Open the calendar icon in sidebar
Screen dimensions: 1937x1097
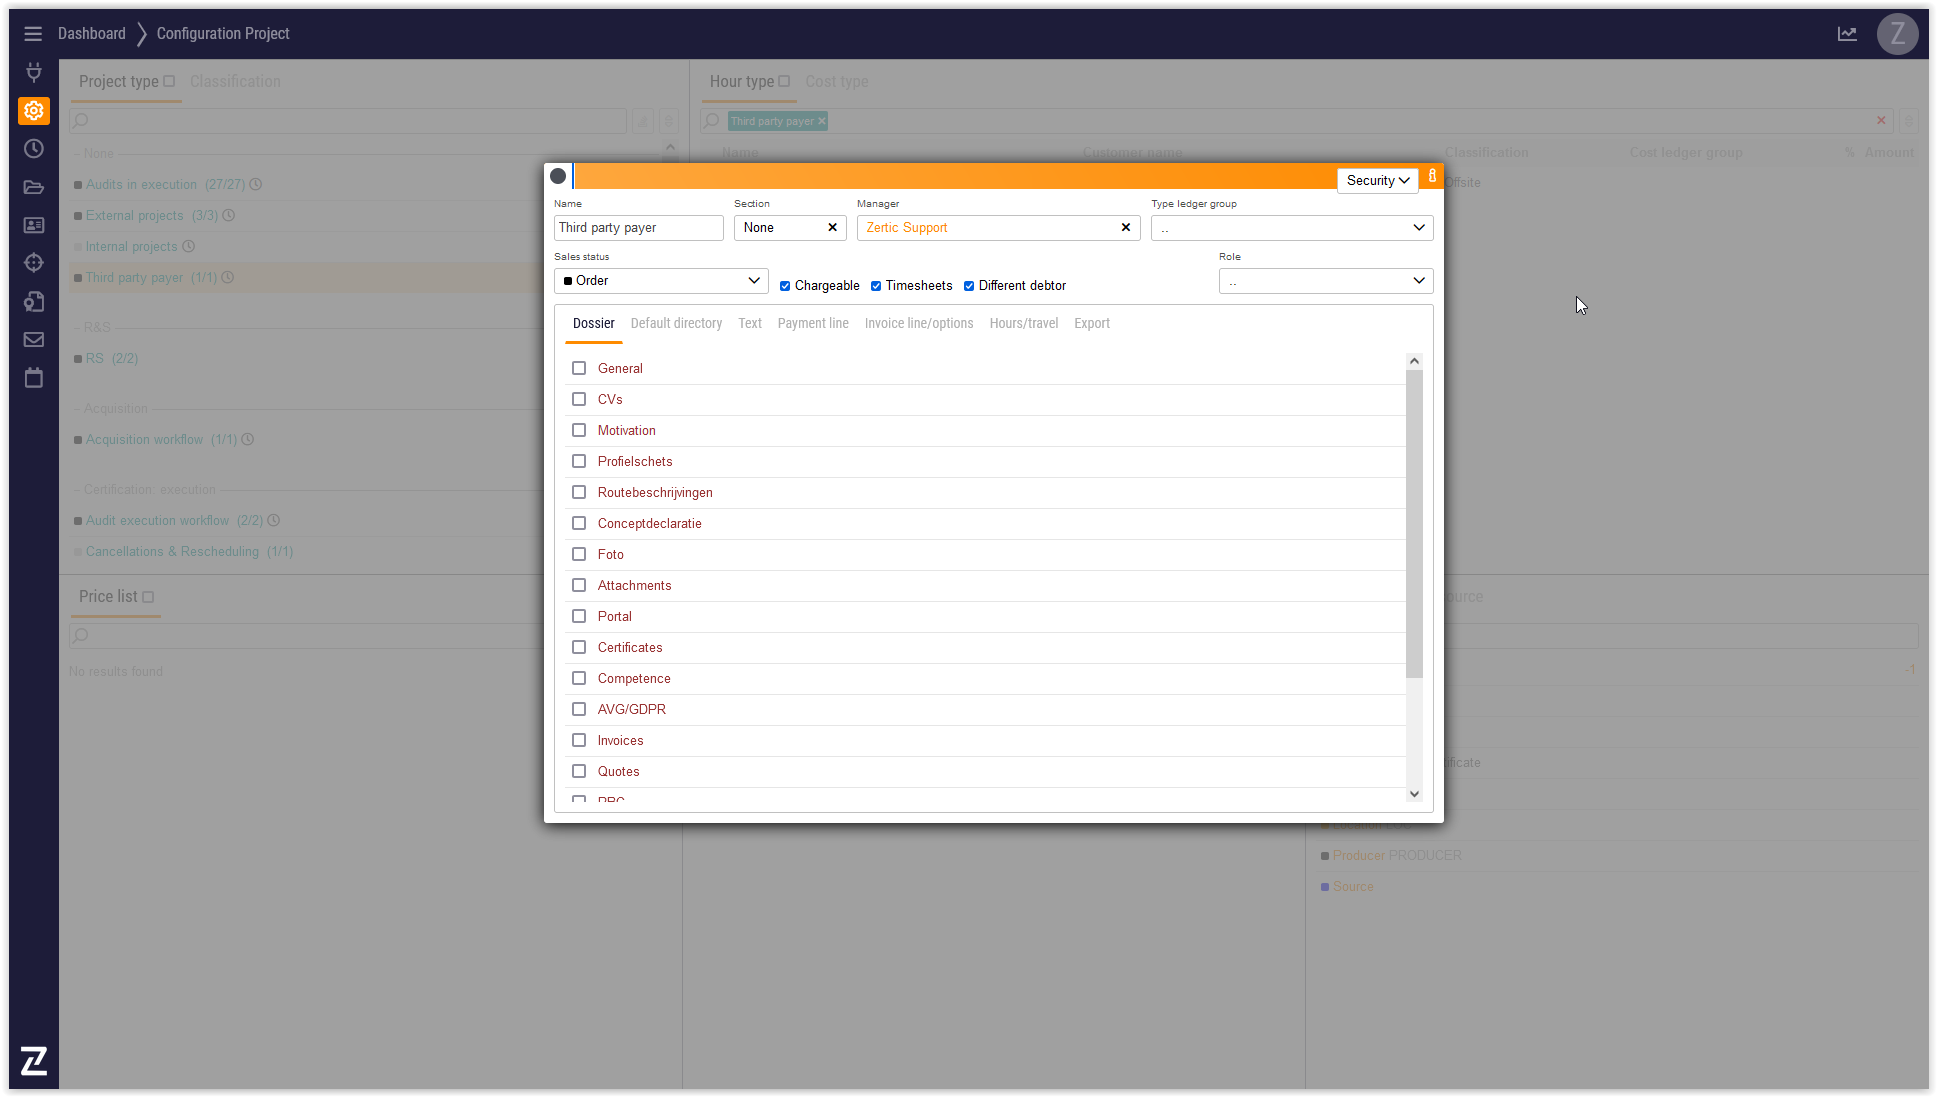click(33, 378)
